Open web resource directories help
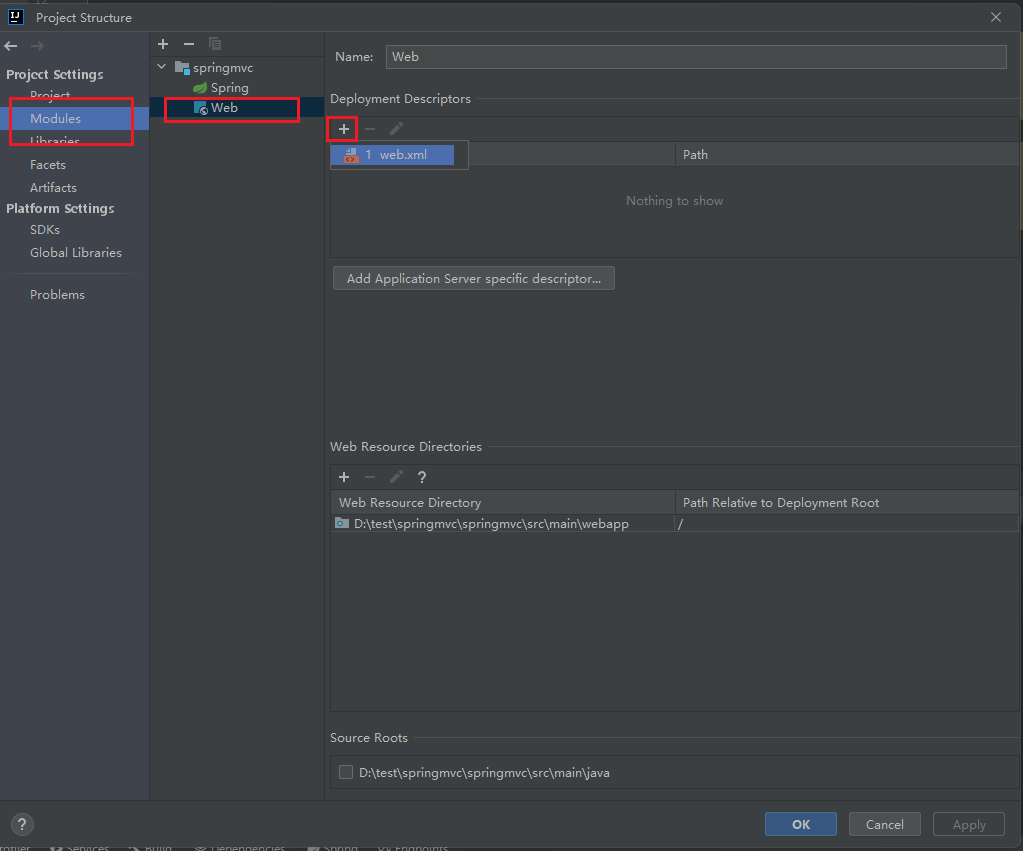Viewport: 1023px width, 851px height. pyautogui.click(x=422, y=477)
